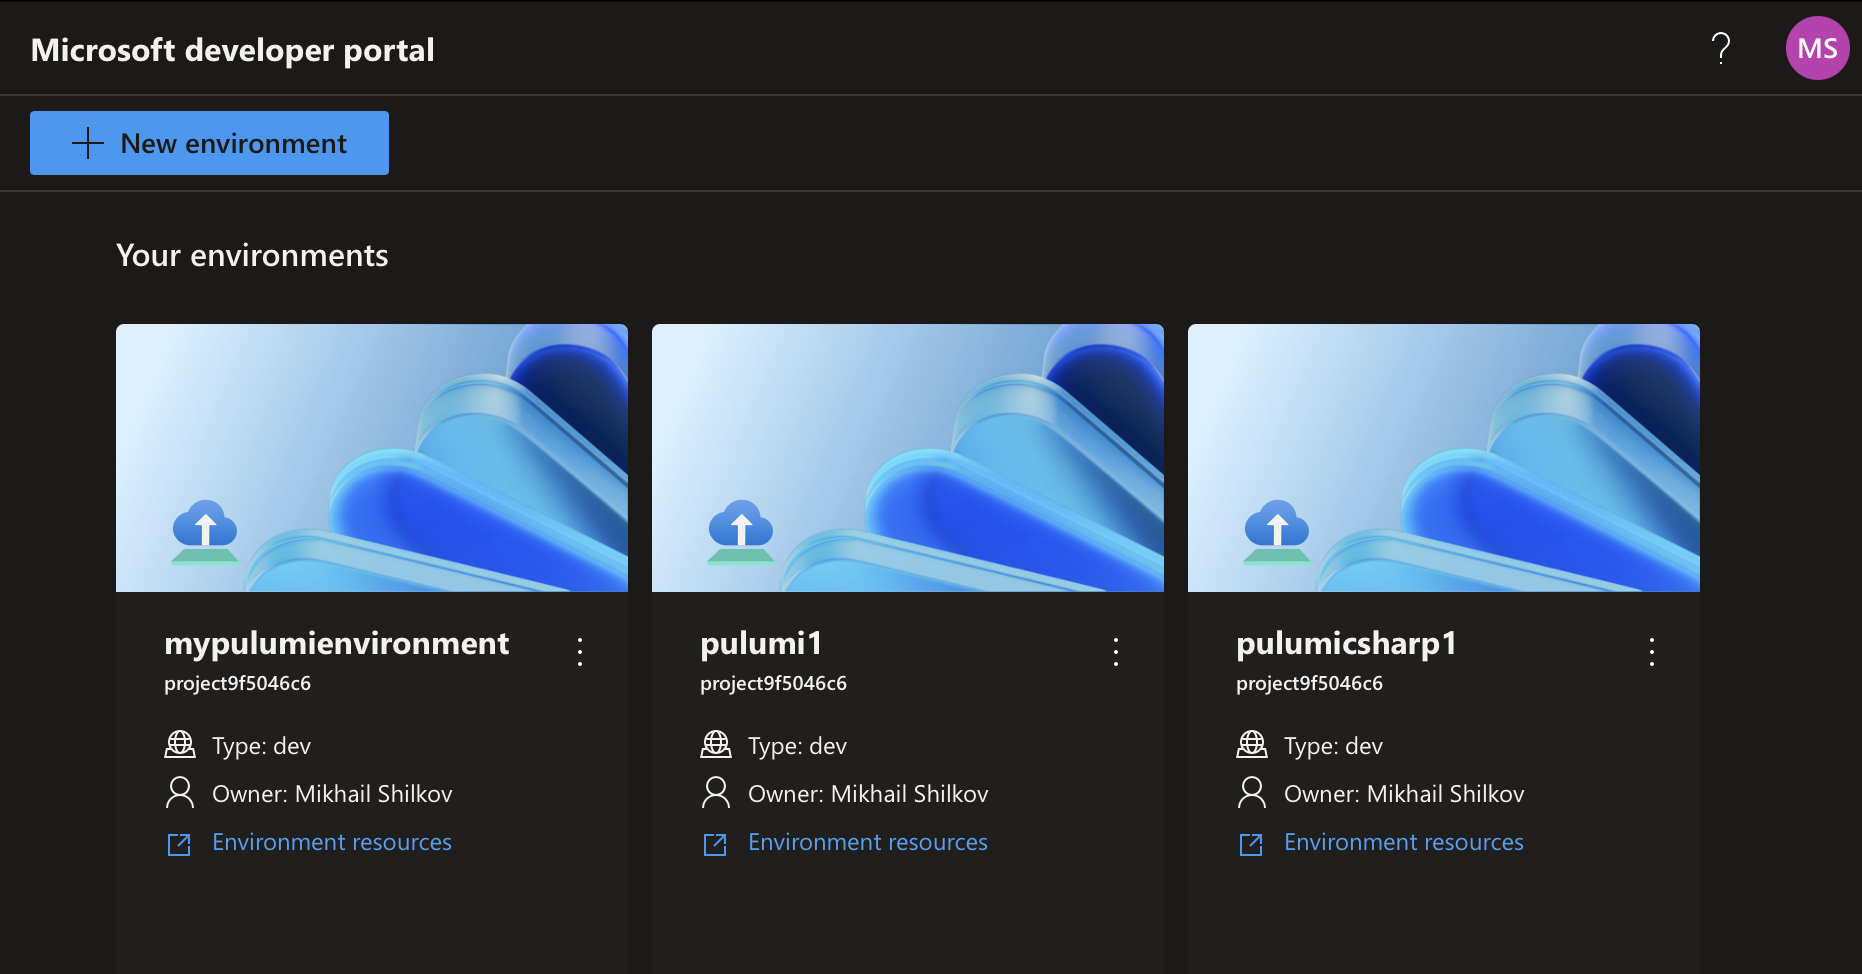Click owner person icon in pulumi1 card
Viewport: 1862px width, 974px height.
(716, 792)
